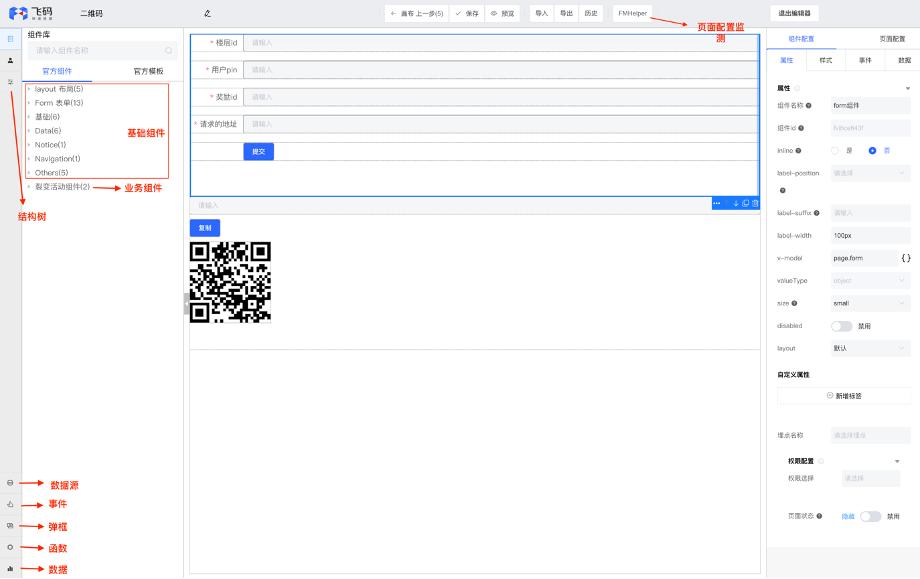Open the 弹框 (dialog) sidebar icon

click(9, 525)
